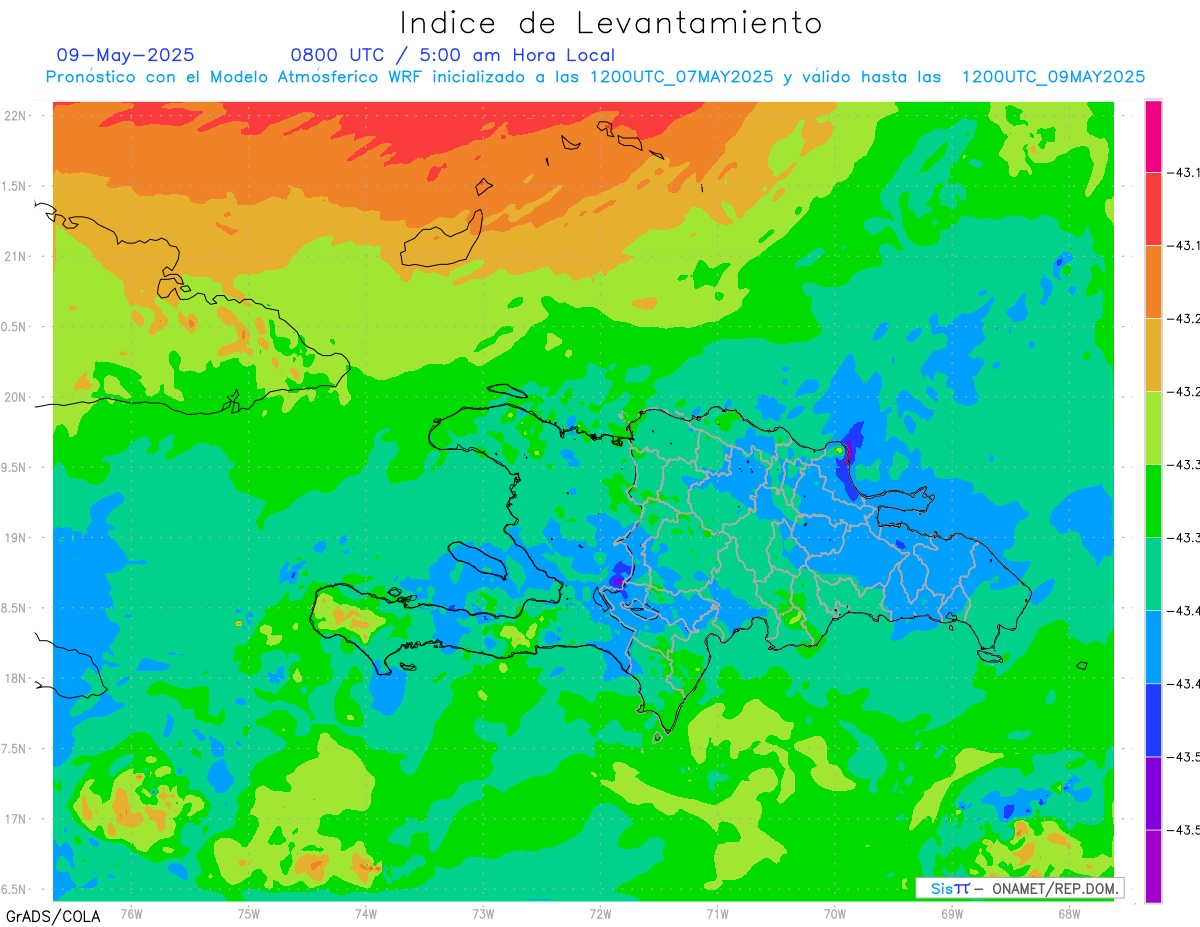Pick the bright green color bar swatch
Screen dimensions: 1200x927
pyautogui.click(x=1153, y=501)
